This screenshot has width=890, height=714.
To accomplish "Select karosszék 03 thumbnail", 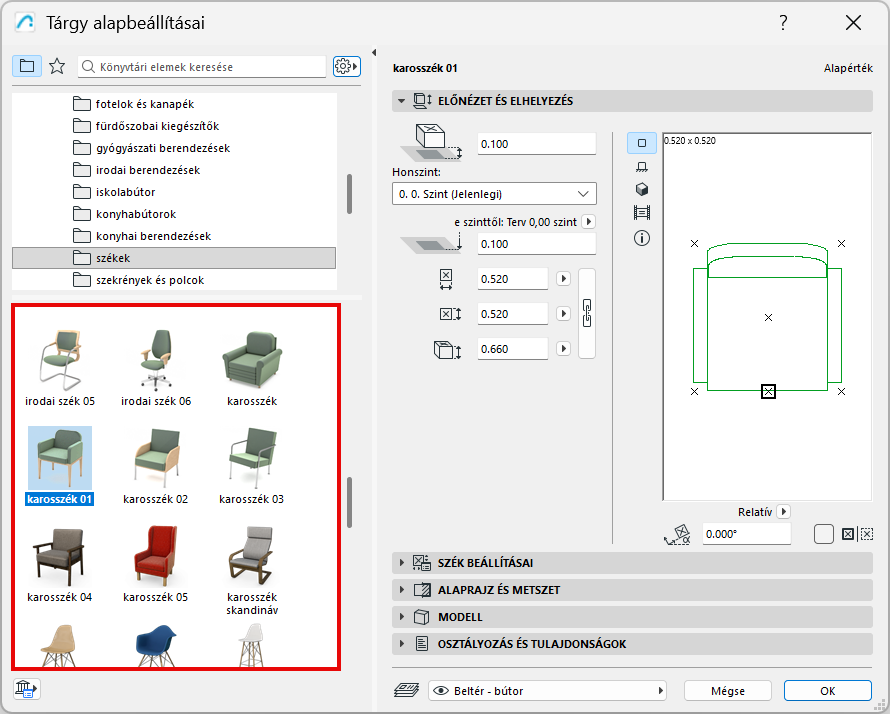I will (x=252, y=459).
